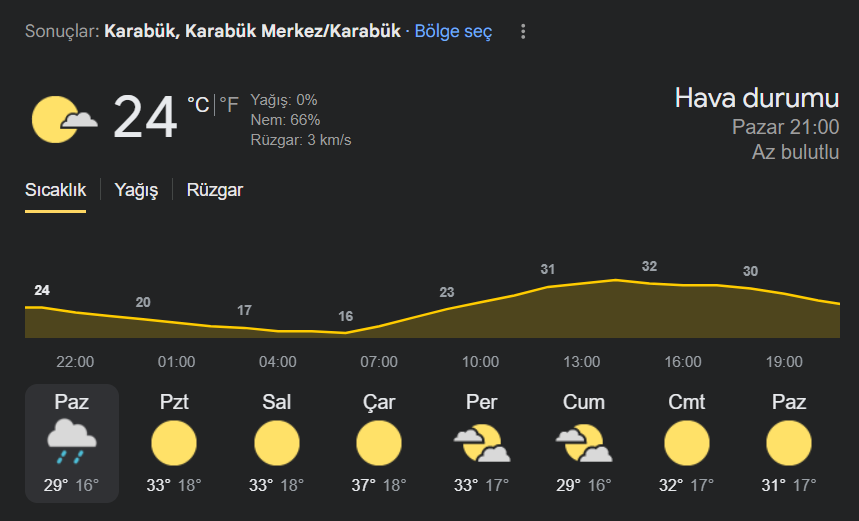Open the Sıcaklık tab

tap(55, 190)
